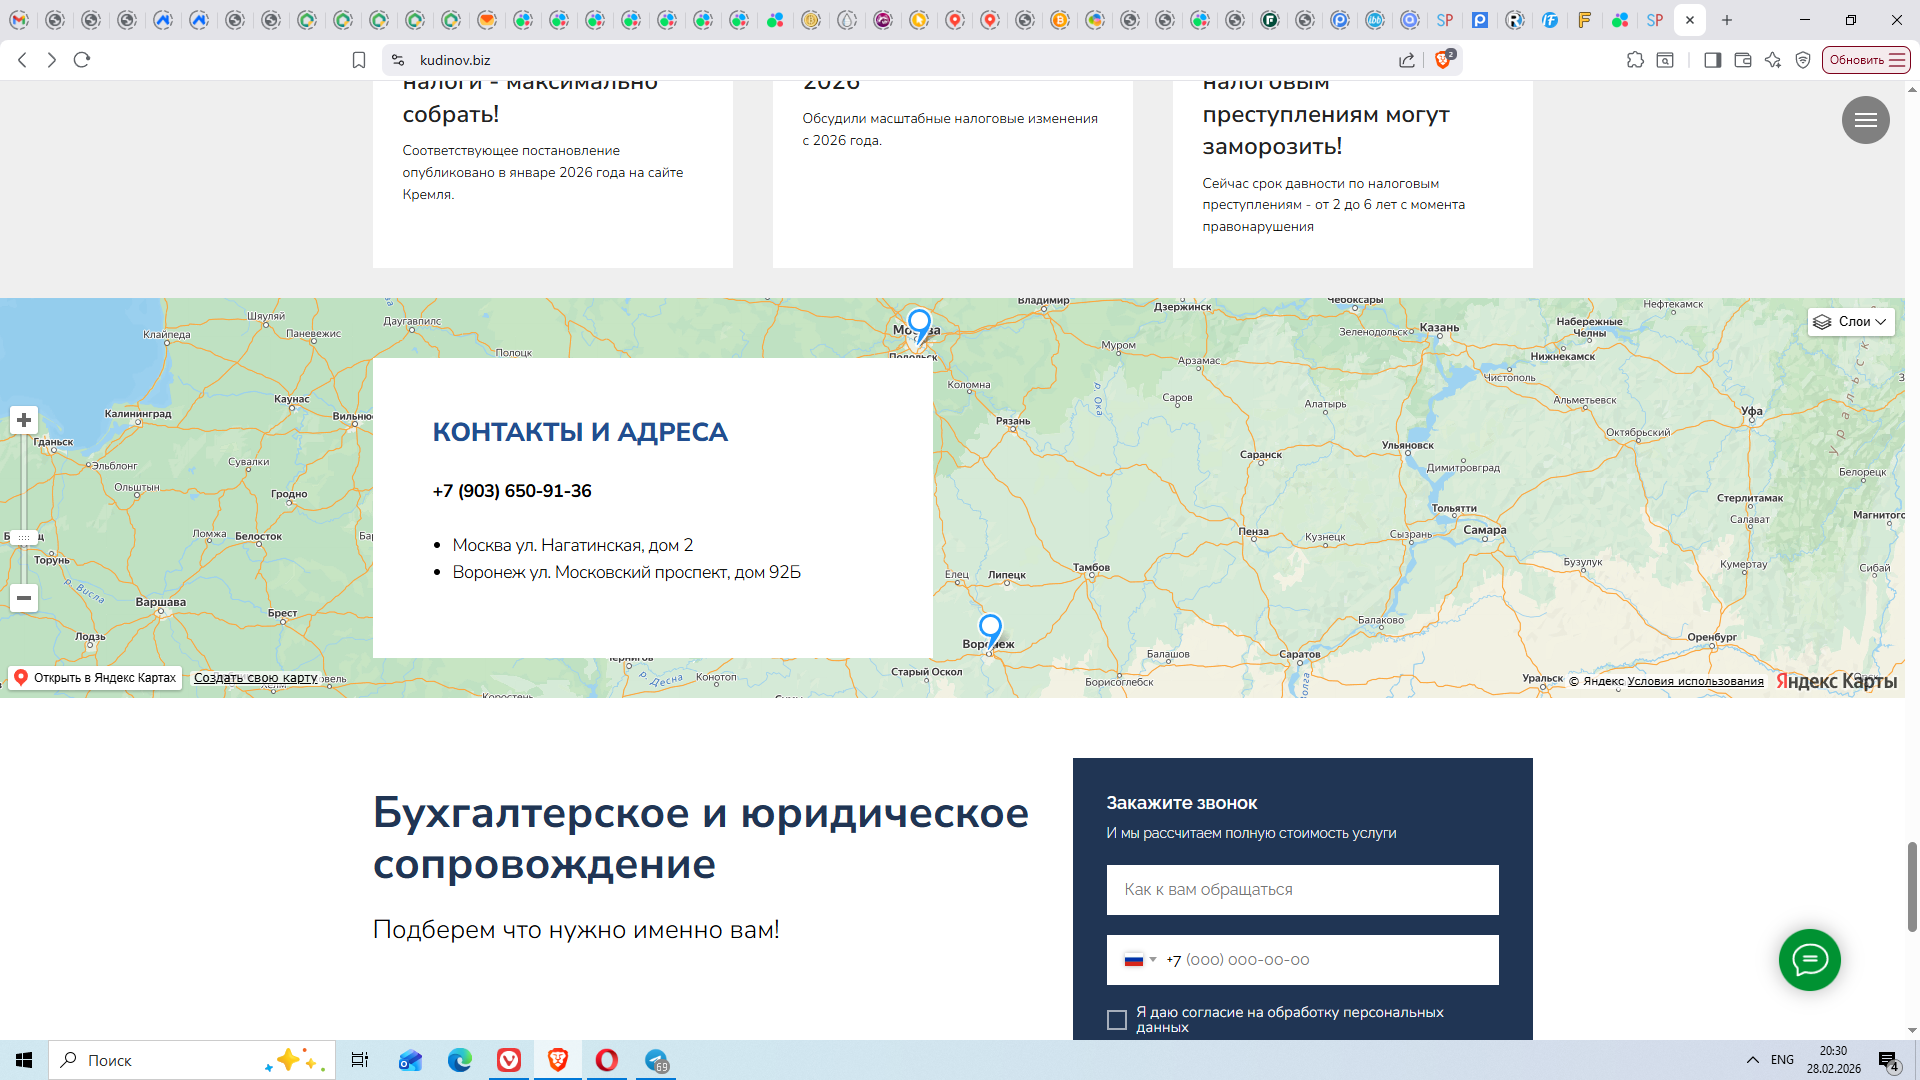Image resolution: width=1920 pixels, height=1080 pixels.
Task: Open site hamburger menu button
Action: pyautogui.click(x=1865, y=120)
